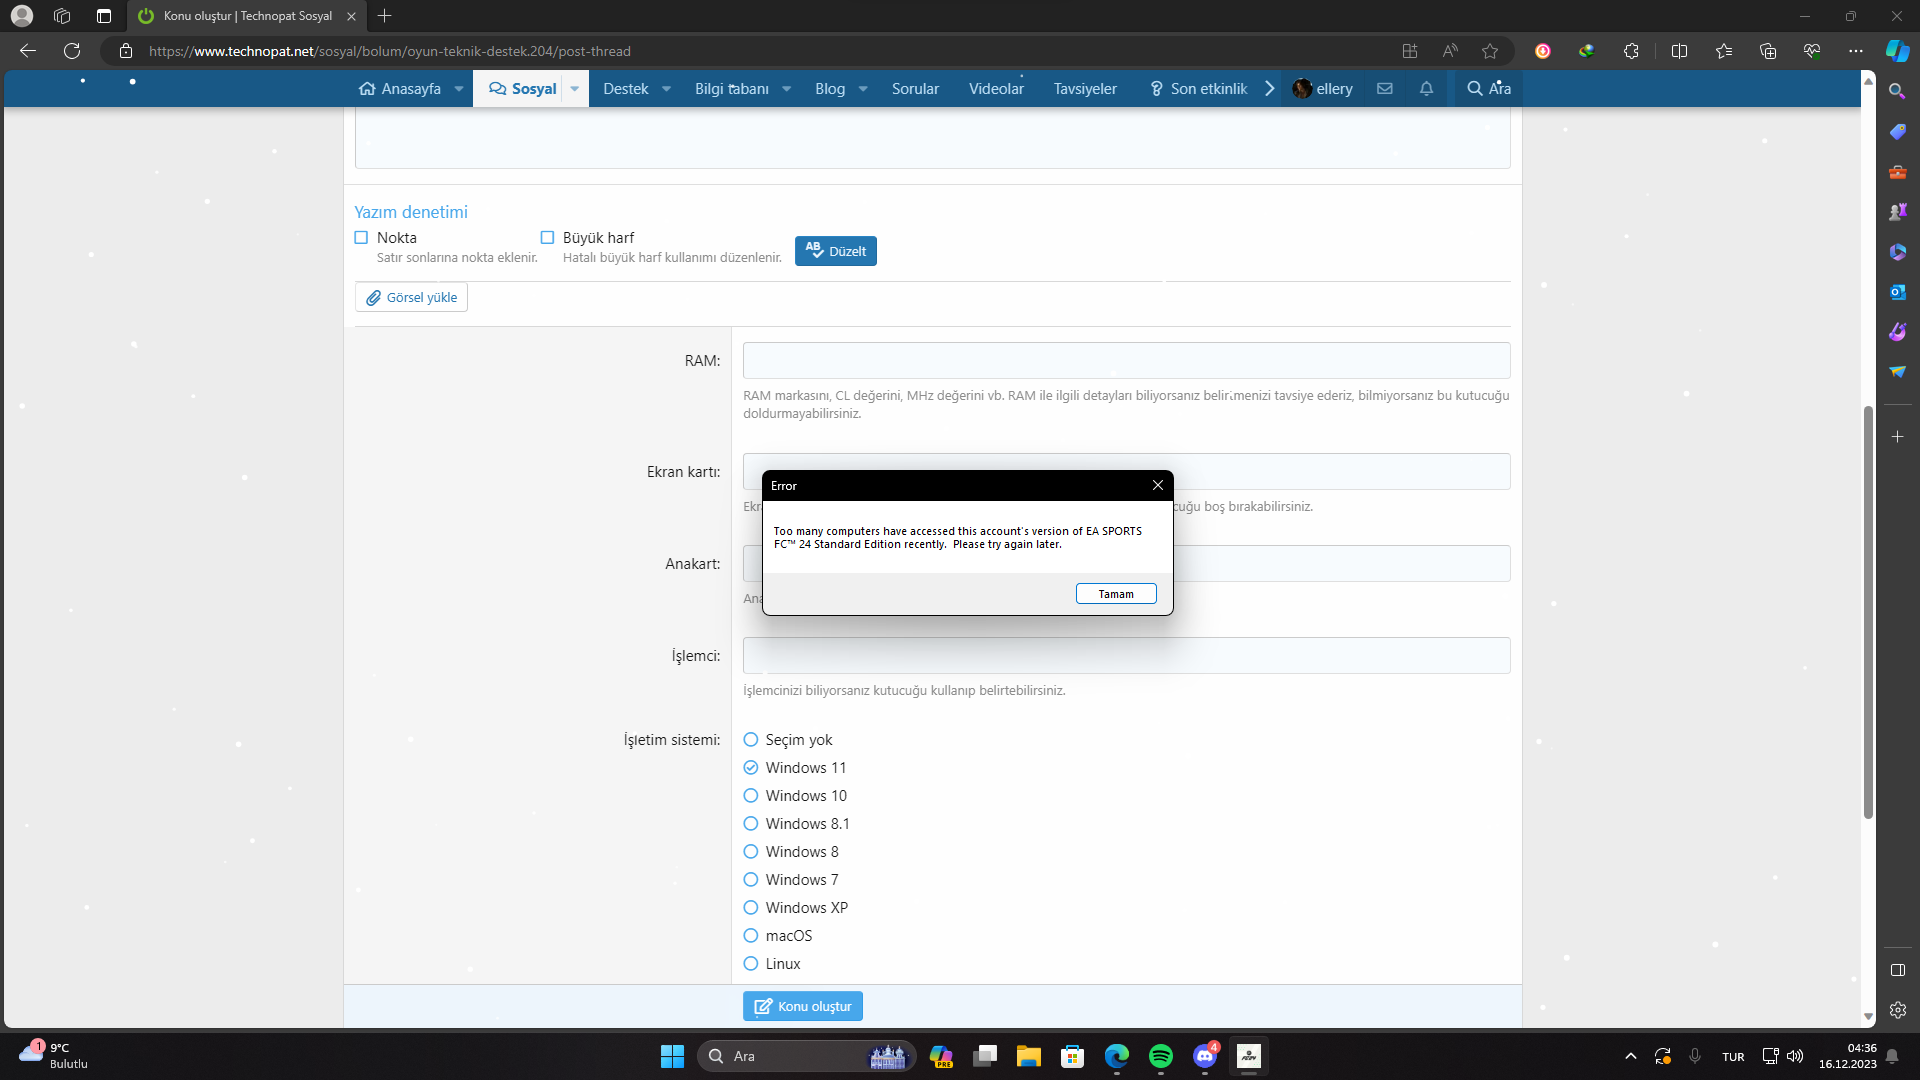Click Tamam in the Error dialog
This screenshot has width=1920, height=1080.
coord(1116,594)
